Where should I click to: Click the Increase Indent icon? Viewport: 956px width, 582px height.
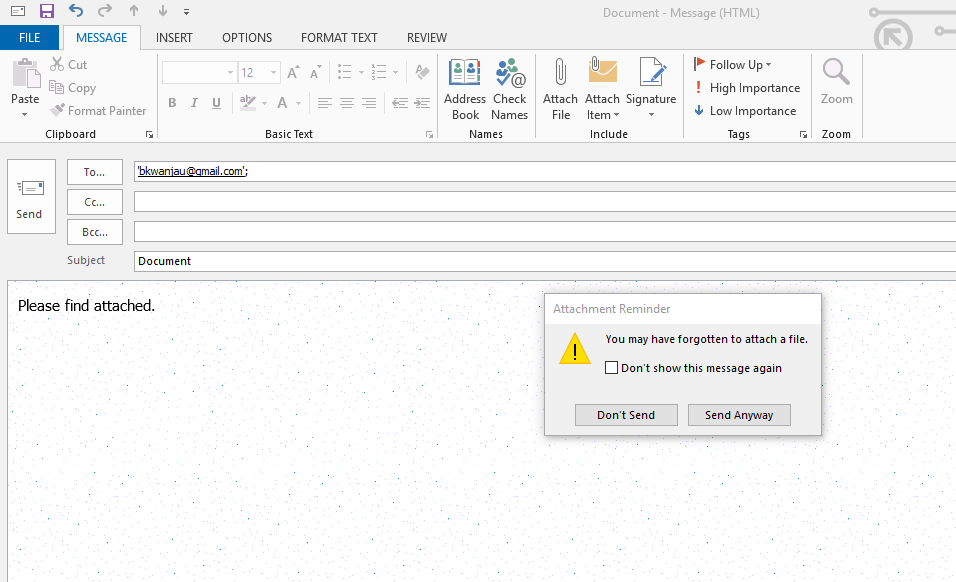pyautogui.click(x=422, y=103)
